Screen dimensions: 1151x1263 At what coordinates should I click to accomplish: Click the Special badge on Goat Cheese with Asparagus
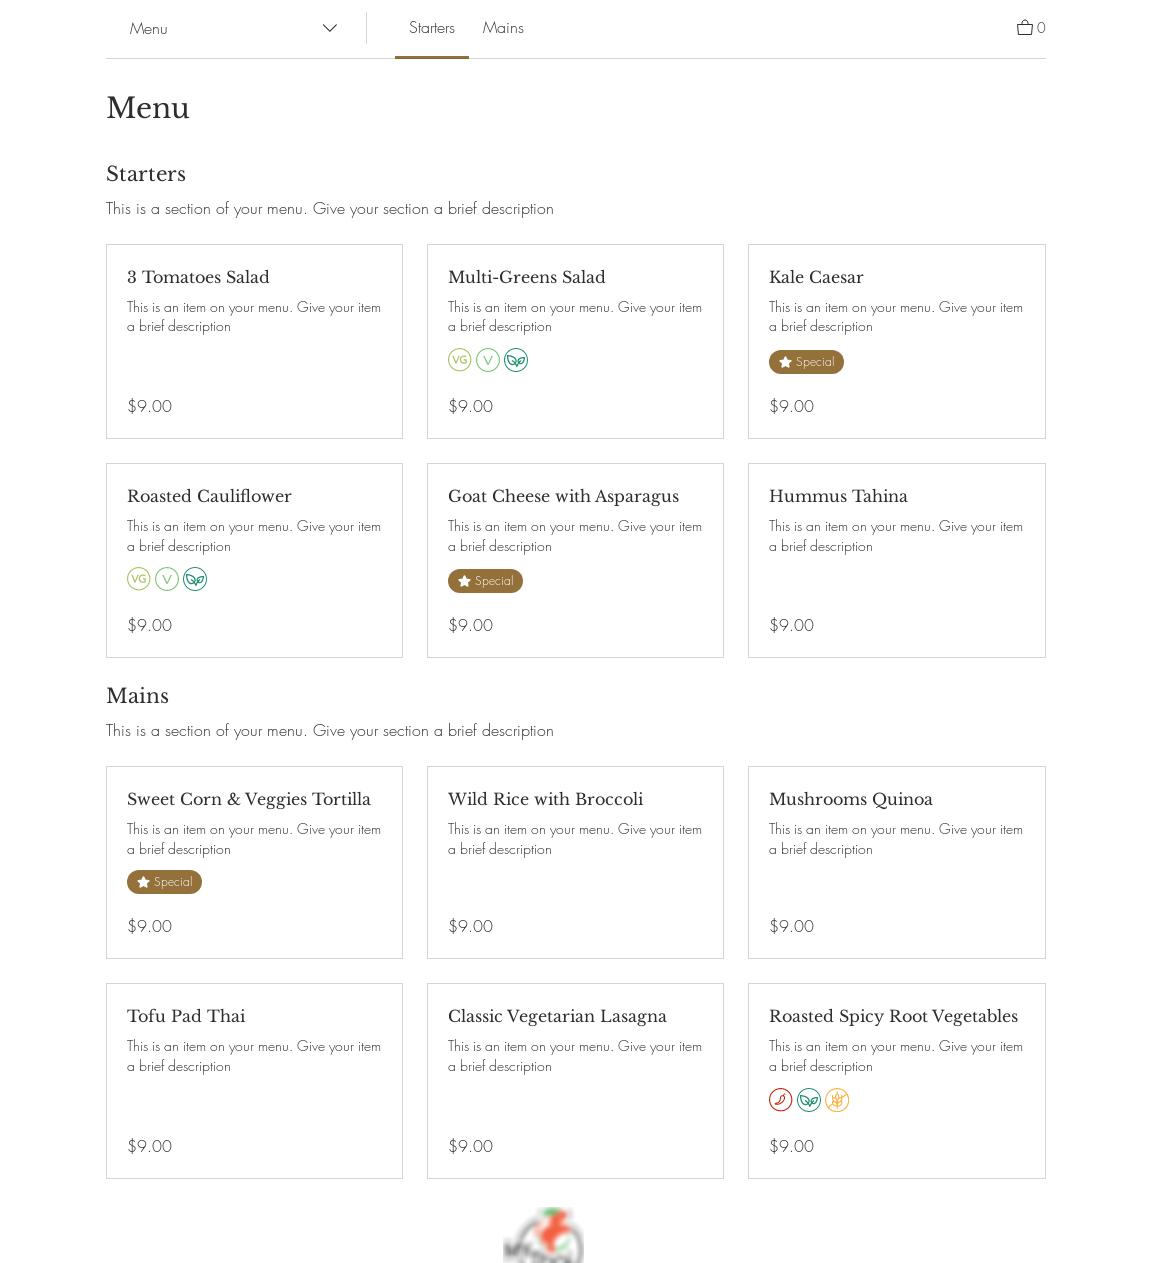pyautogui.click(x=485, y=581)
